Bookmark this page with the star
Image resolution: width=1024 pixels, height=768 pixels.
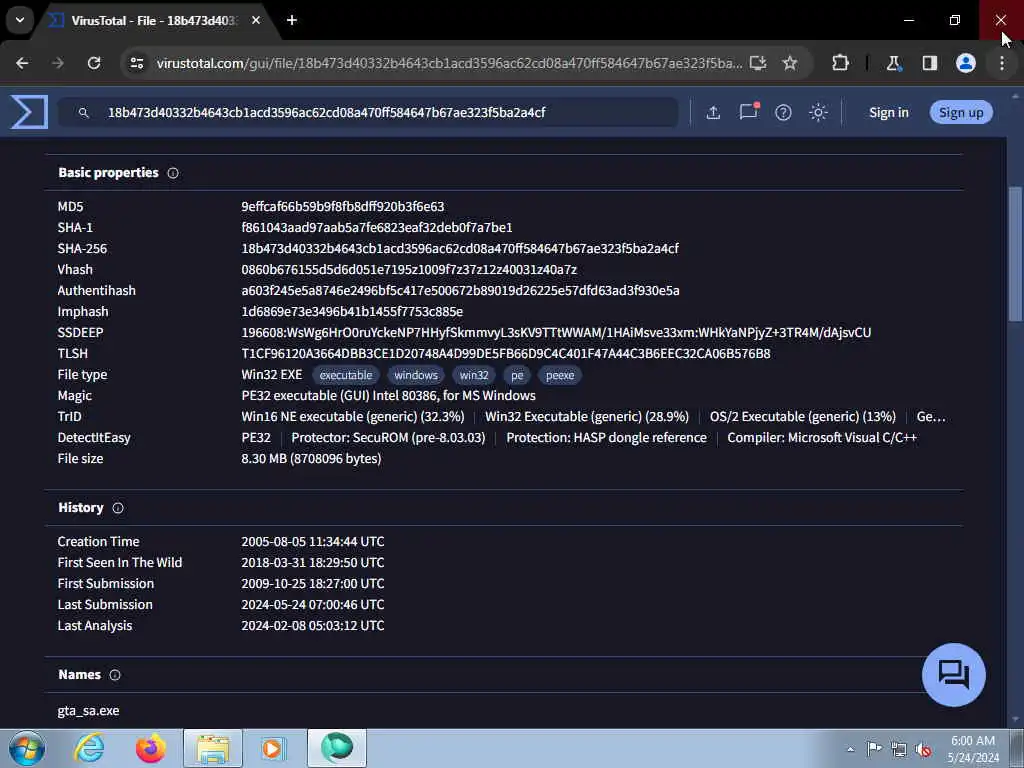pos(790,63)
